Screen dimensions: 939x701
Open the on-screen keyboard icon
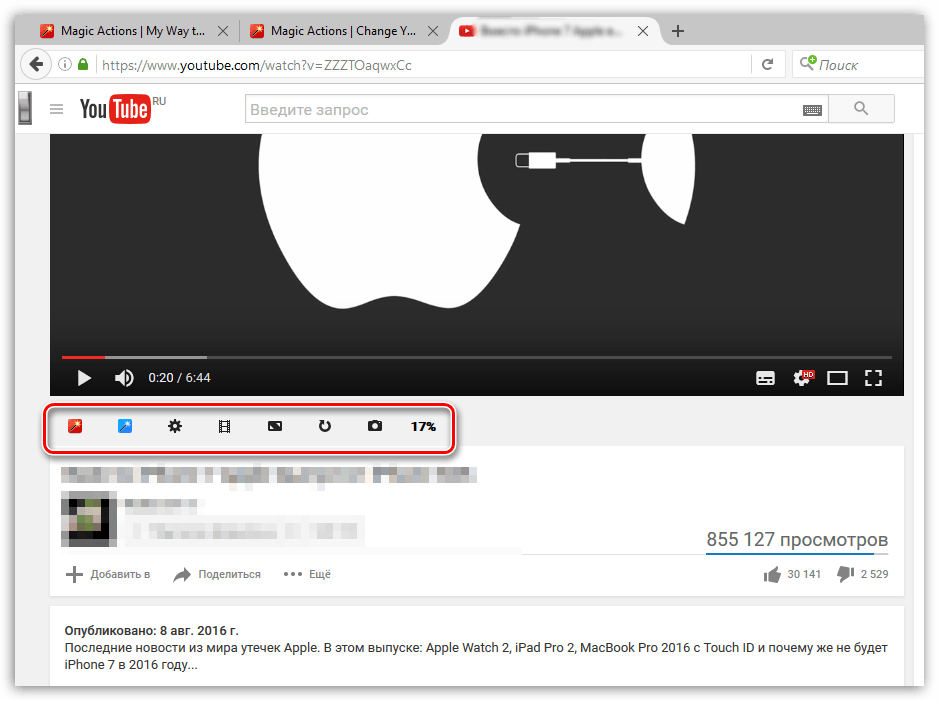tap(812, 110)
